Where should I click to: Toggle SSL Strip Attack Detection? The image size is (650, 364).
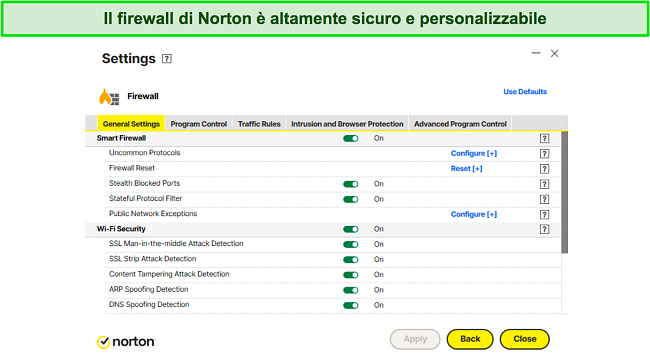[x=351, y=260]
